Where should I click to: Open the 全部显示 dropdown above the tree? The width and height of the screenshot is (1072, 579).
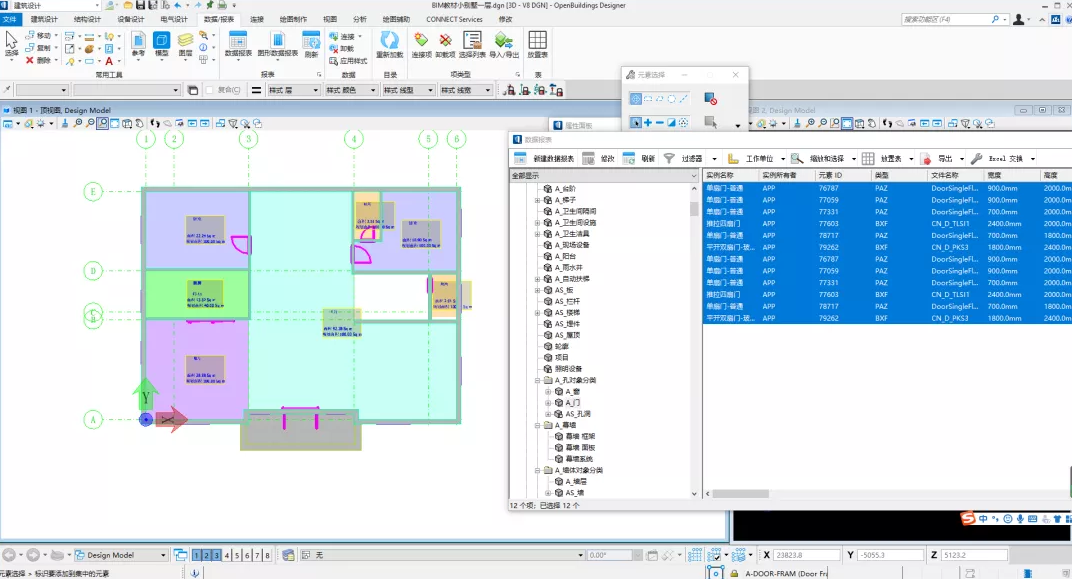(604, 176)
